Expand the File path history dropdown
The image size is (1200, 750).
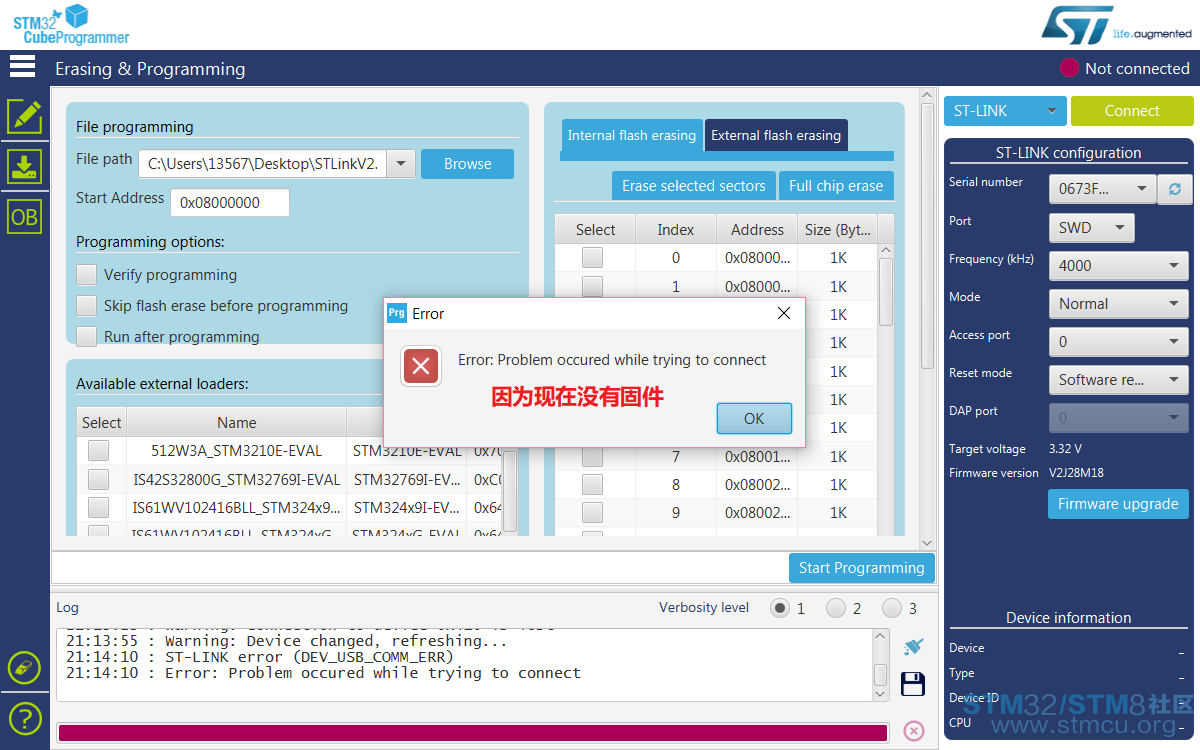pyautogui.click(x=401, y=164)
